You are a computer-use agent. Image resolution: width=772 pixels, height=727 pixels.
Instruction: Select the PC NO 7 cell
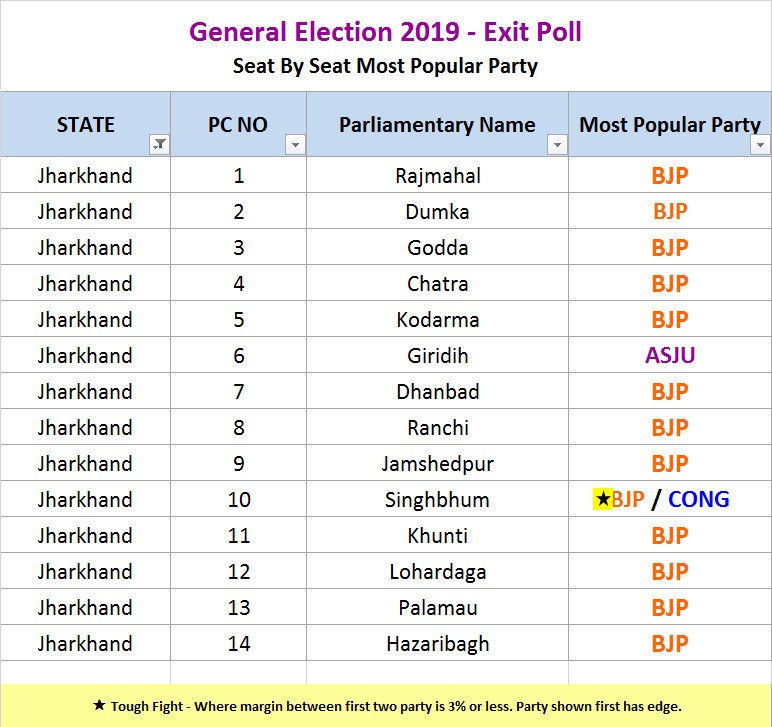tap(238, 391)
